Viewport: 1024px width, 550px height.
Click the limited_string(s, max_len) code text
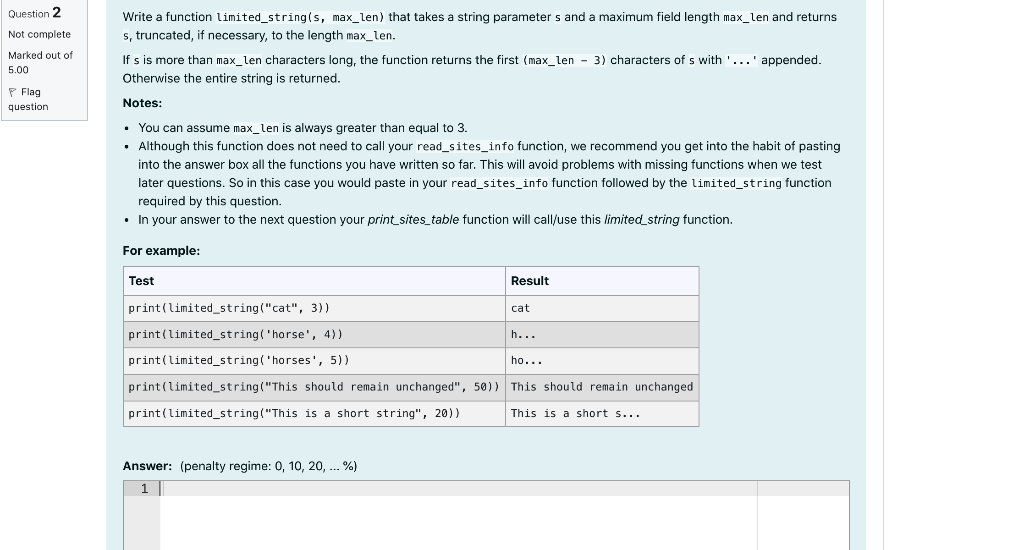(300, 18)
